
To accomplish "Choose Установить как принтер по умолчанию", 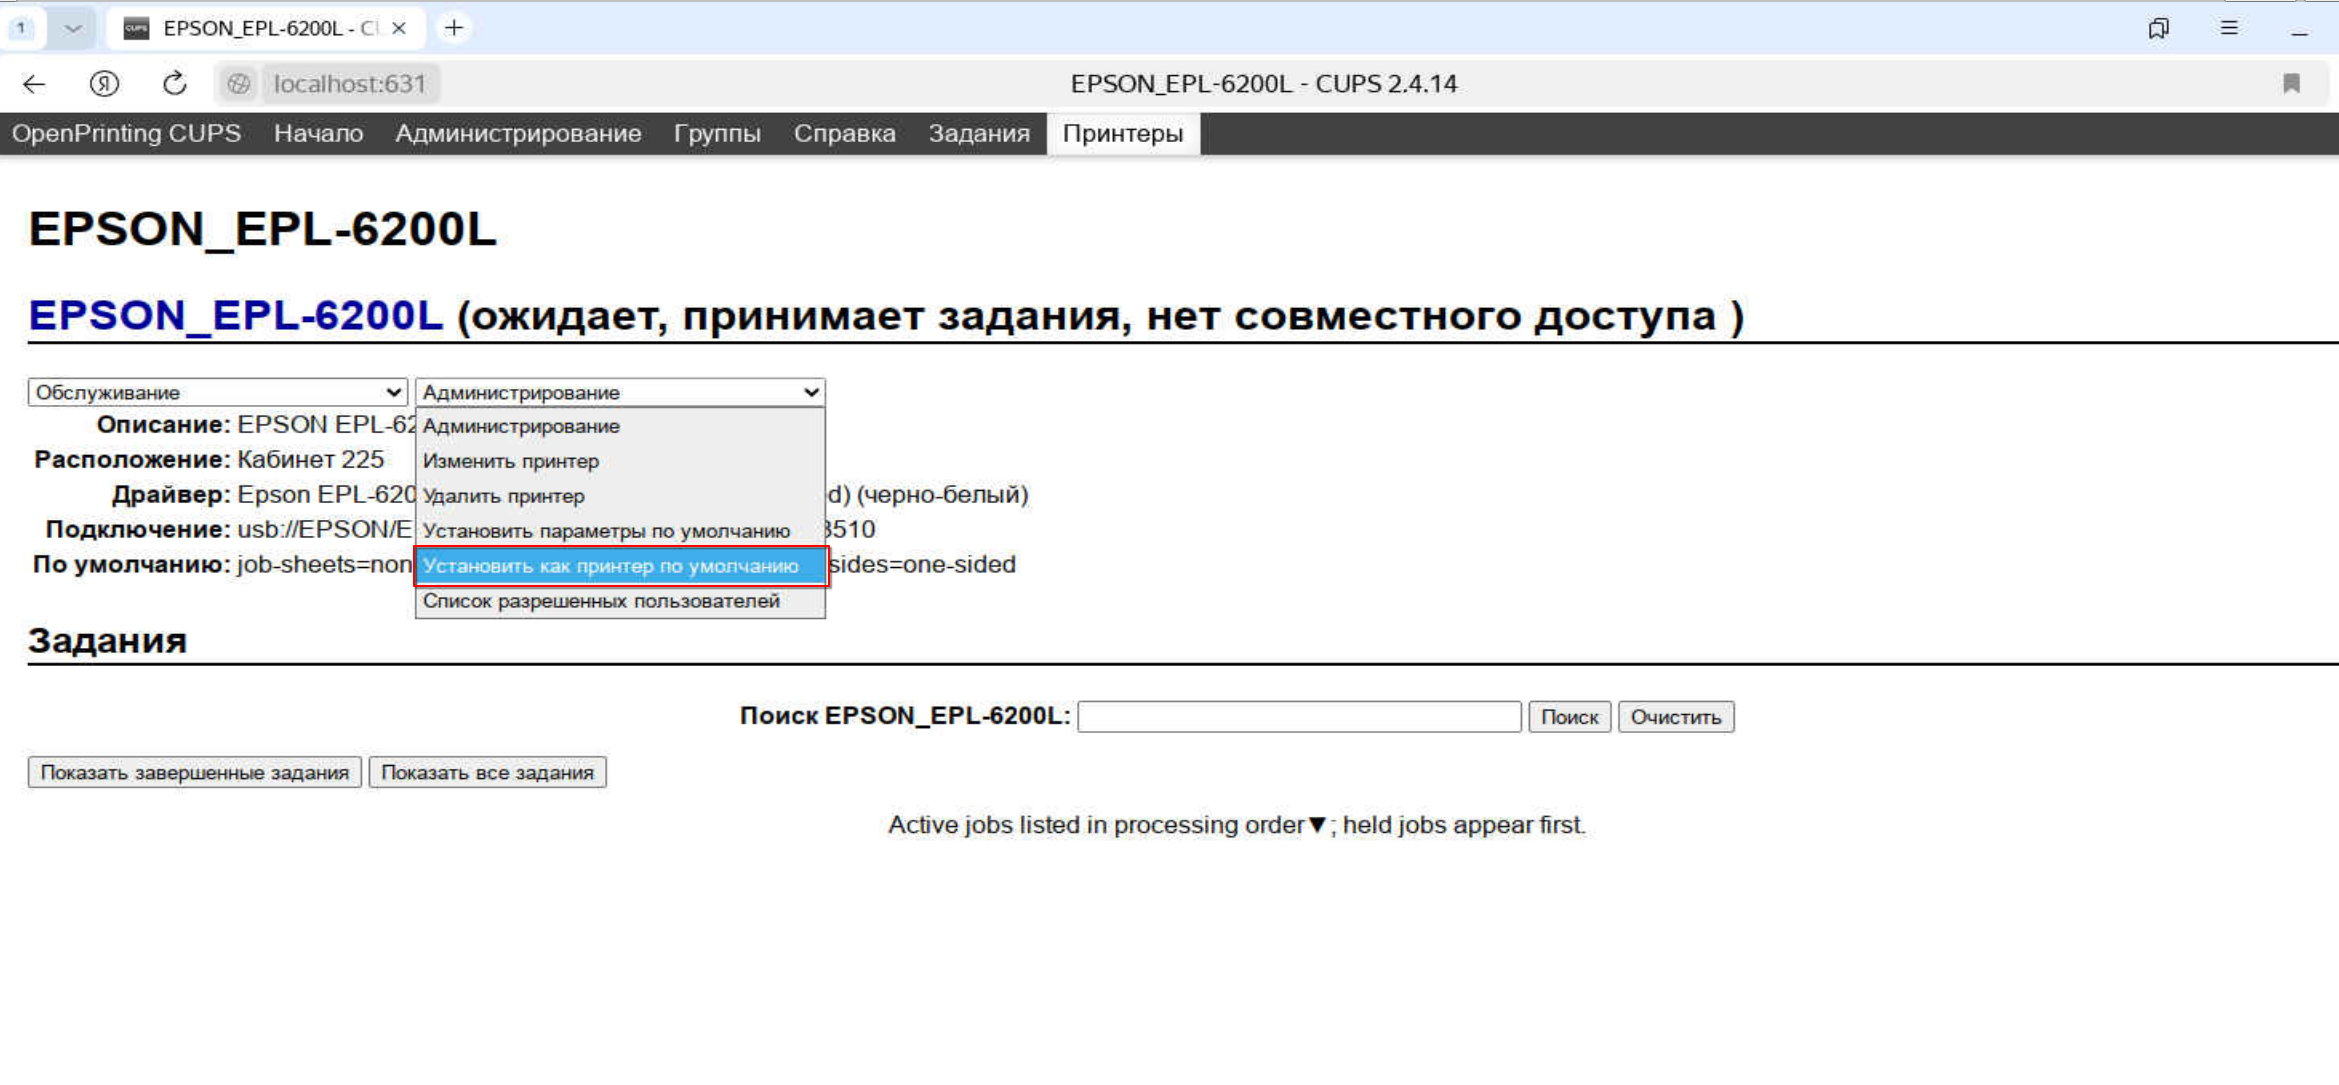I will (x=611, y=566).
